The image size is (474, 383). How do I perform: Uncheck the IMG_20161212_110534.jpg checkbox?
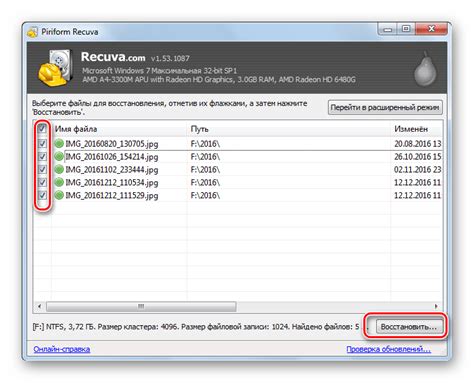[x=42, y=182]
